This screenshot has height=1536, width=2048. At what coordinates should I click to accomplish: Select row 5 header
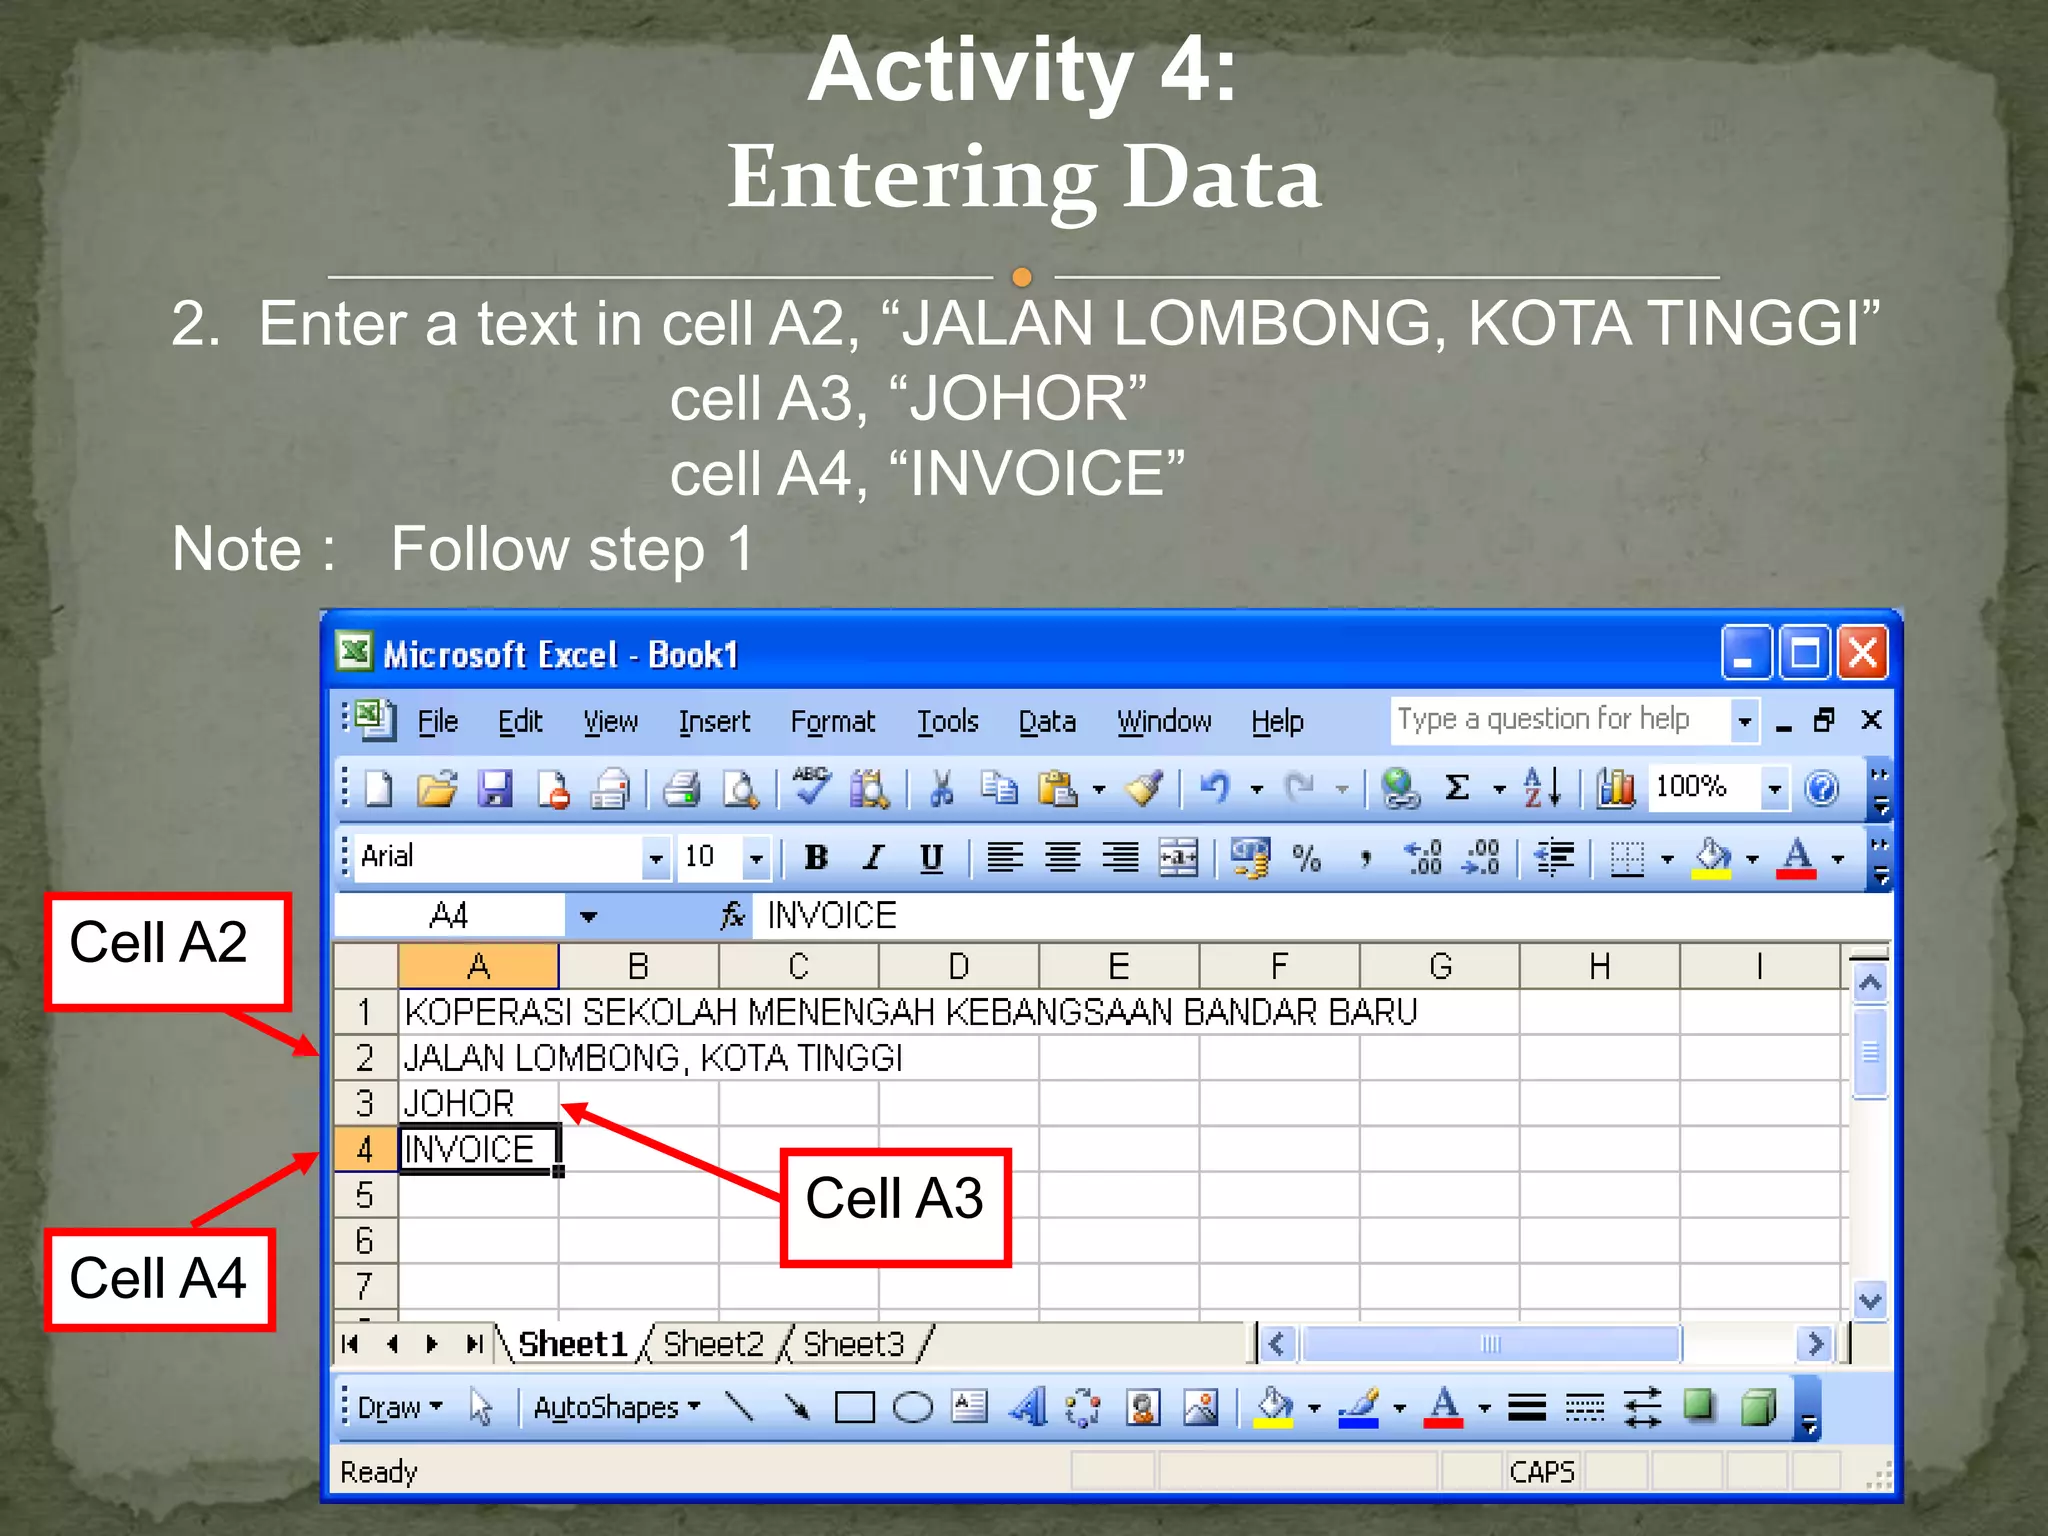[x=365, y=1195]
